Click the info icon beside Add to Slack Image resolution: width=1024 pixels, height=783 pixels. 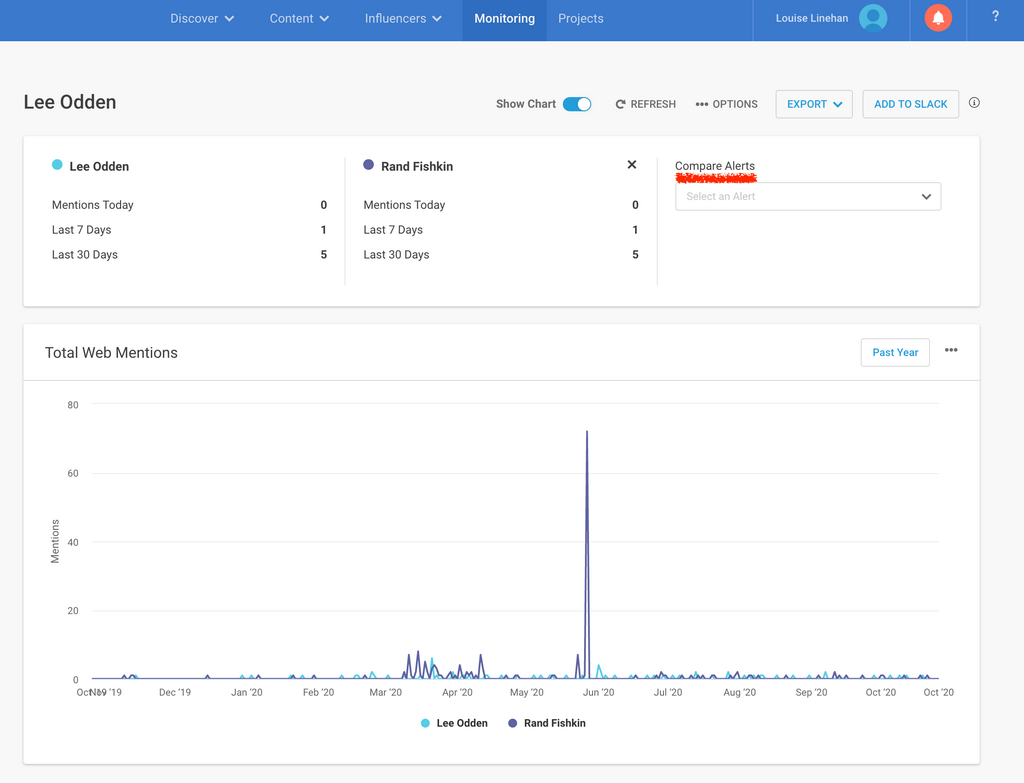(974, 103)
